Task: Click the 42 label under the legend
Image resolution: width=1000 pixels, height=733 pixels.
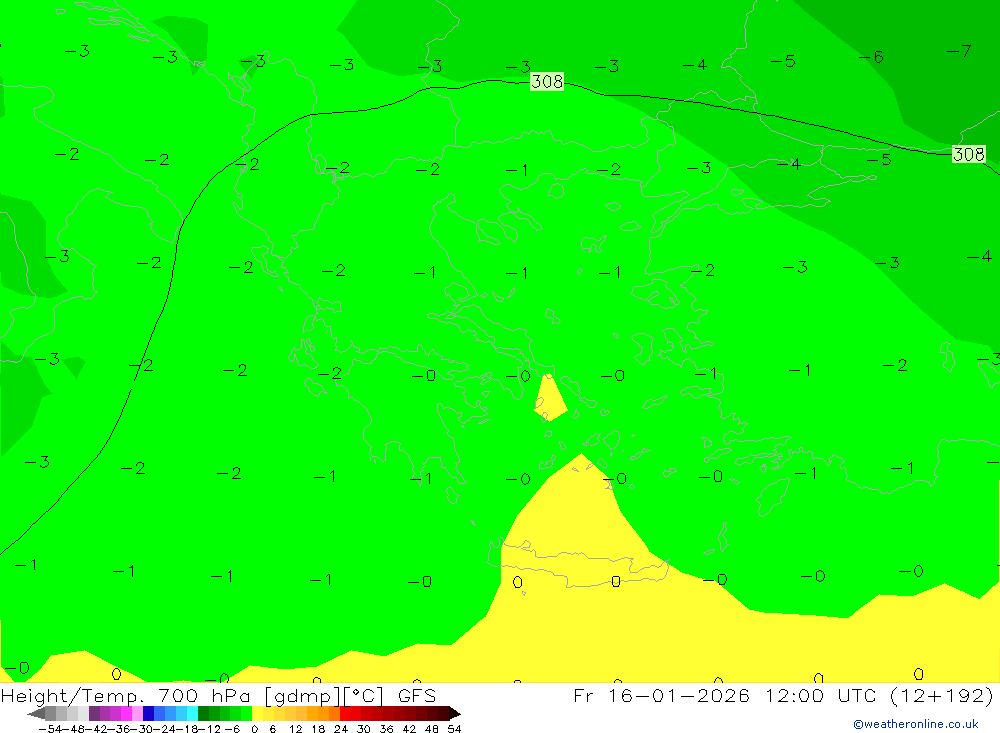Action: (x=409, y=729)
